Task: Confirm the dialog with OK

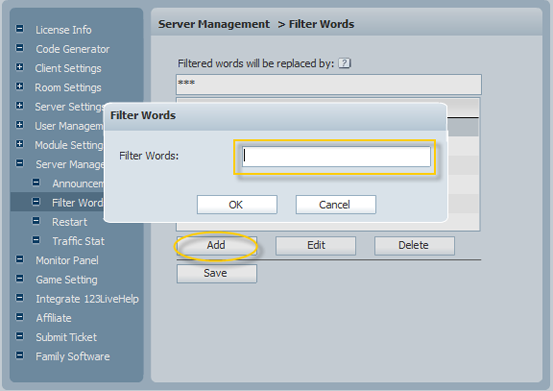Action: click(x=237, y=204)
